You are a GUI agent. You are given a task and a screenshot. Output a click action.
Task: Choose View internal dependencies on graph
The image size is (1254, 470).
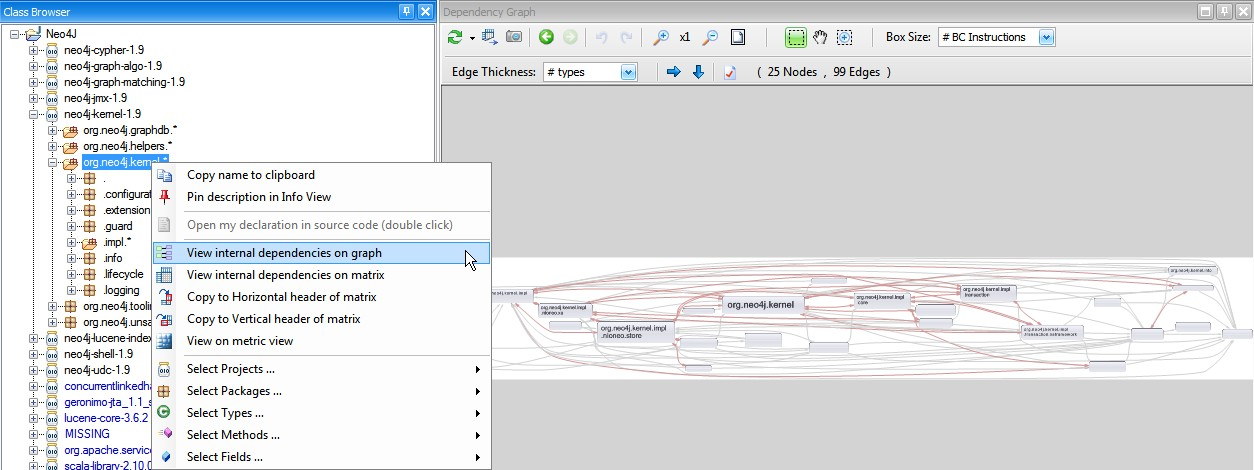tap(322, 253)
